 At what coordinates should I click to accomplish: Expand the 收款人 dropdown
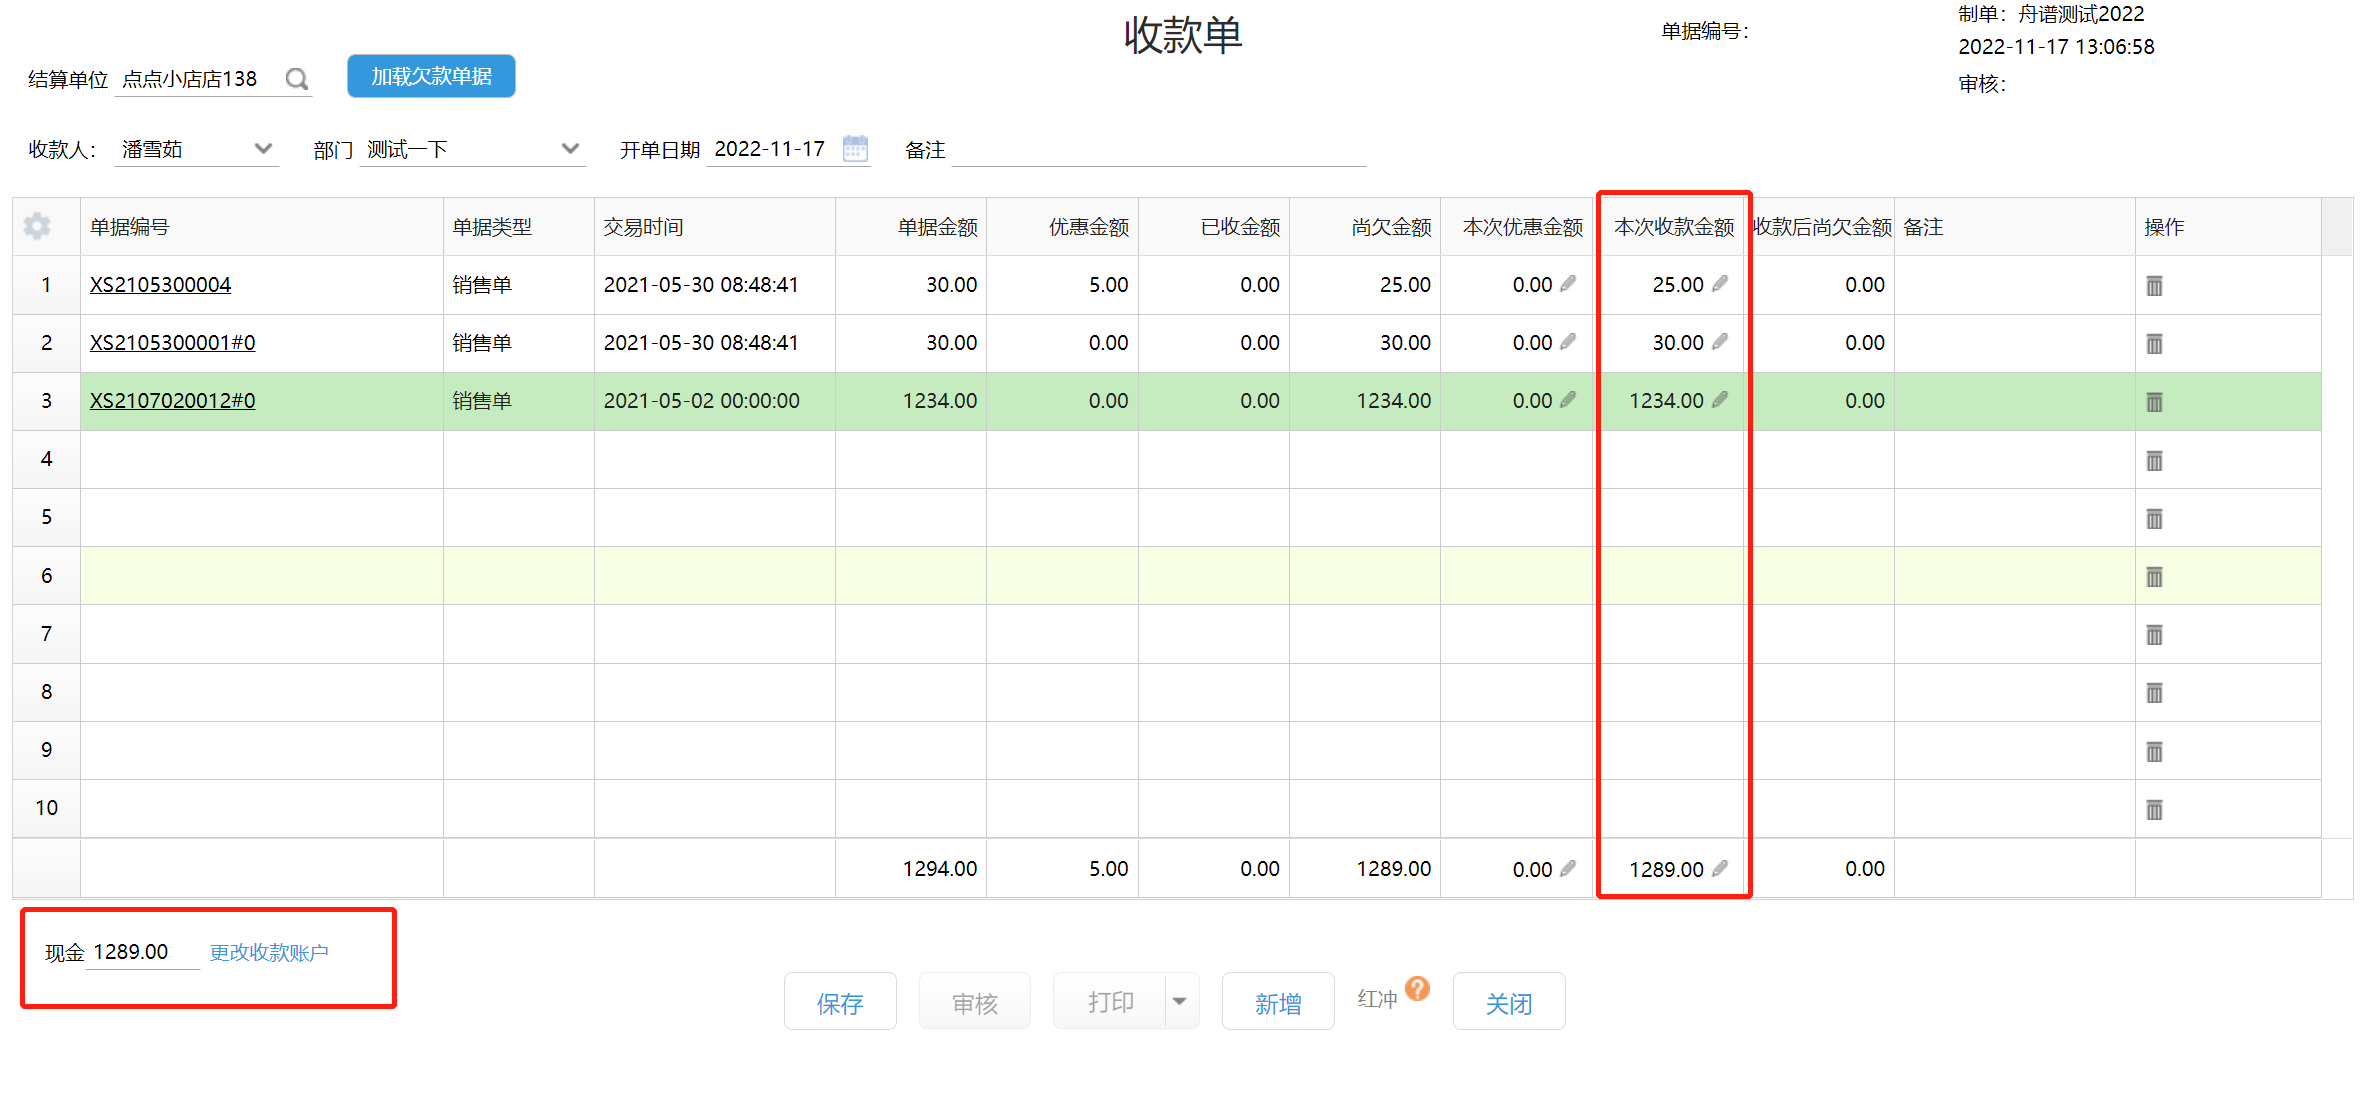[263, 149]
